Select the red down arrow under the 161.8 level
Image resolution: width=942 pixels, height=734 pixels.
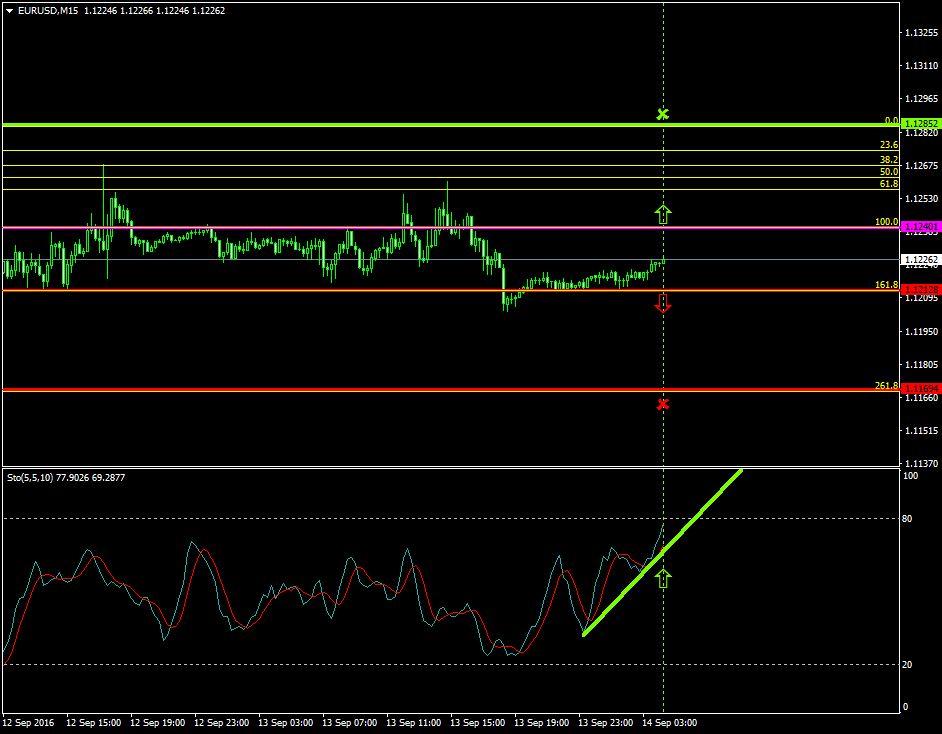662,303
